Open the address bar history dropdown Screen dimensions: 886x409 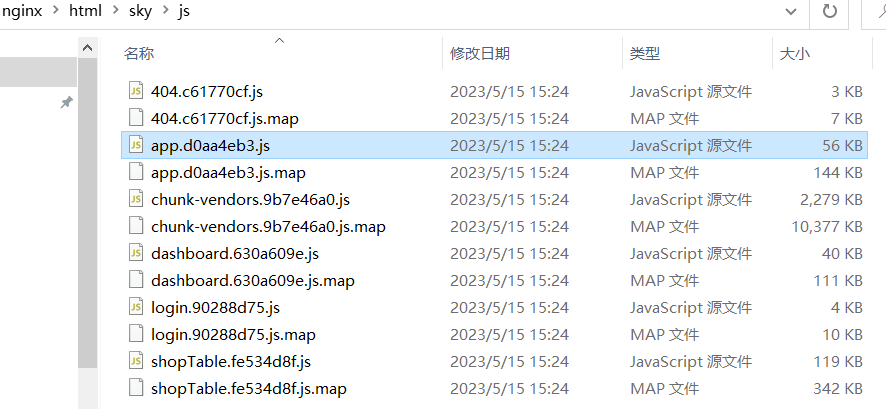(791, 11)
